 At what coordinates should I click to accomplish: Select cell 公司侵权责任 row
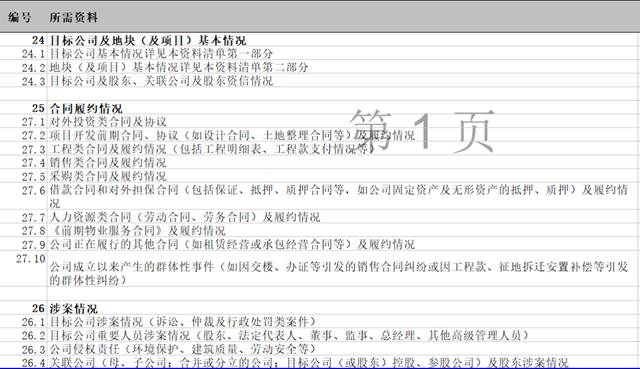pyautogui.click(x=183, y=349)
